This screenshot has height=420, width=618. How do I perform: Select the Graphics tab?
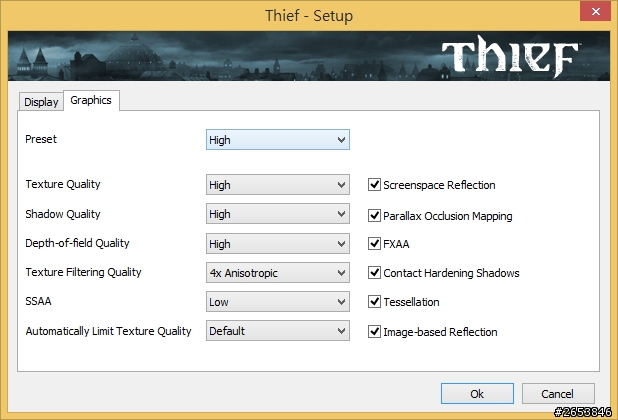(91, 100)
